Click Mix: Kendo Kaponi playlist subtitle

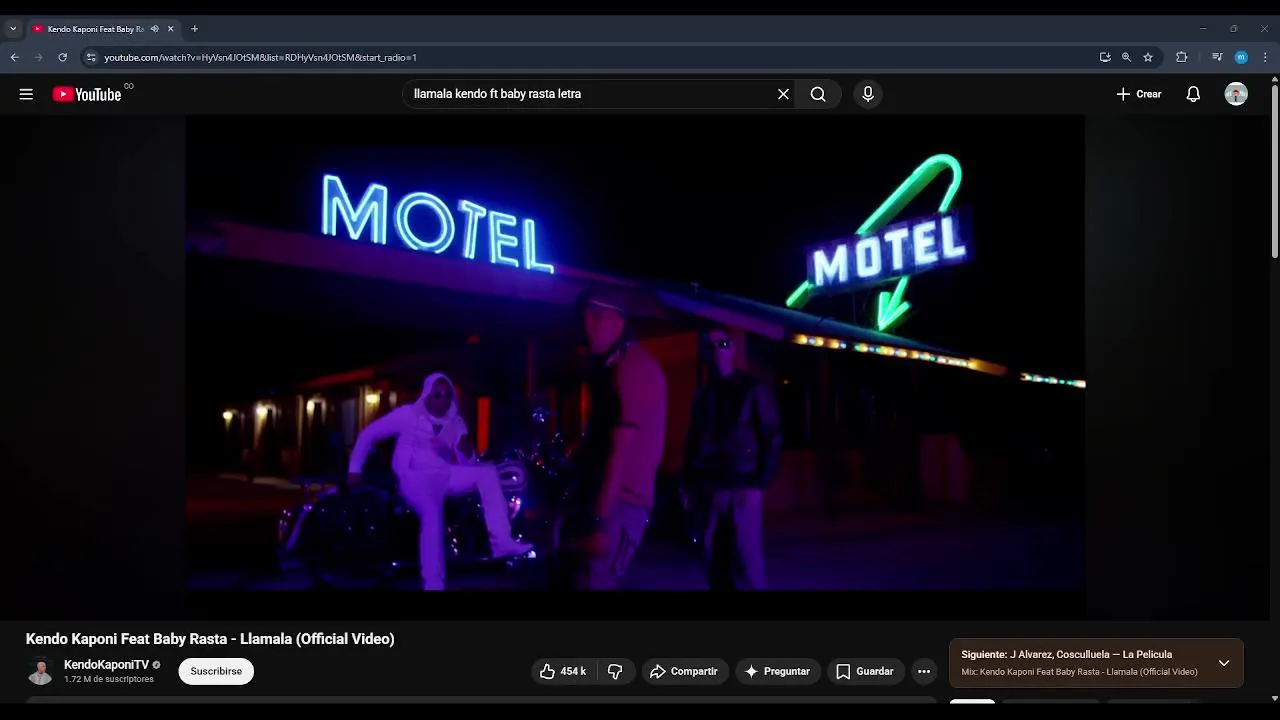click(x=1079, y=672)
